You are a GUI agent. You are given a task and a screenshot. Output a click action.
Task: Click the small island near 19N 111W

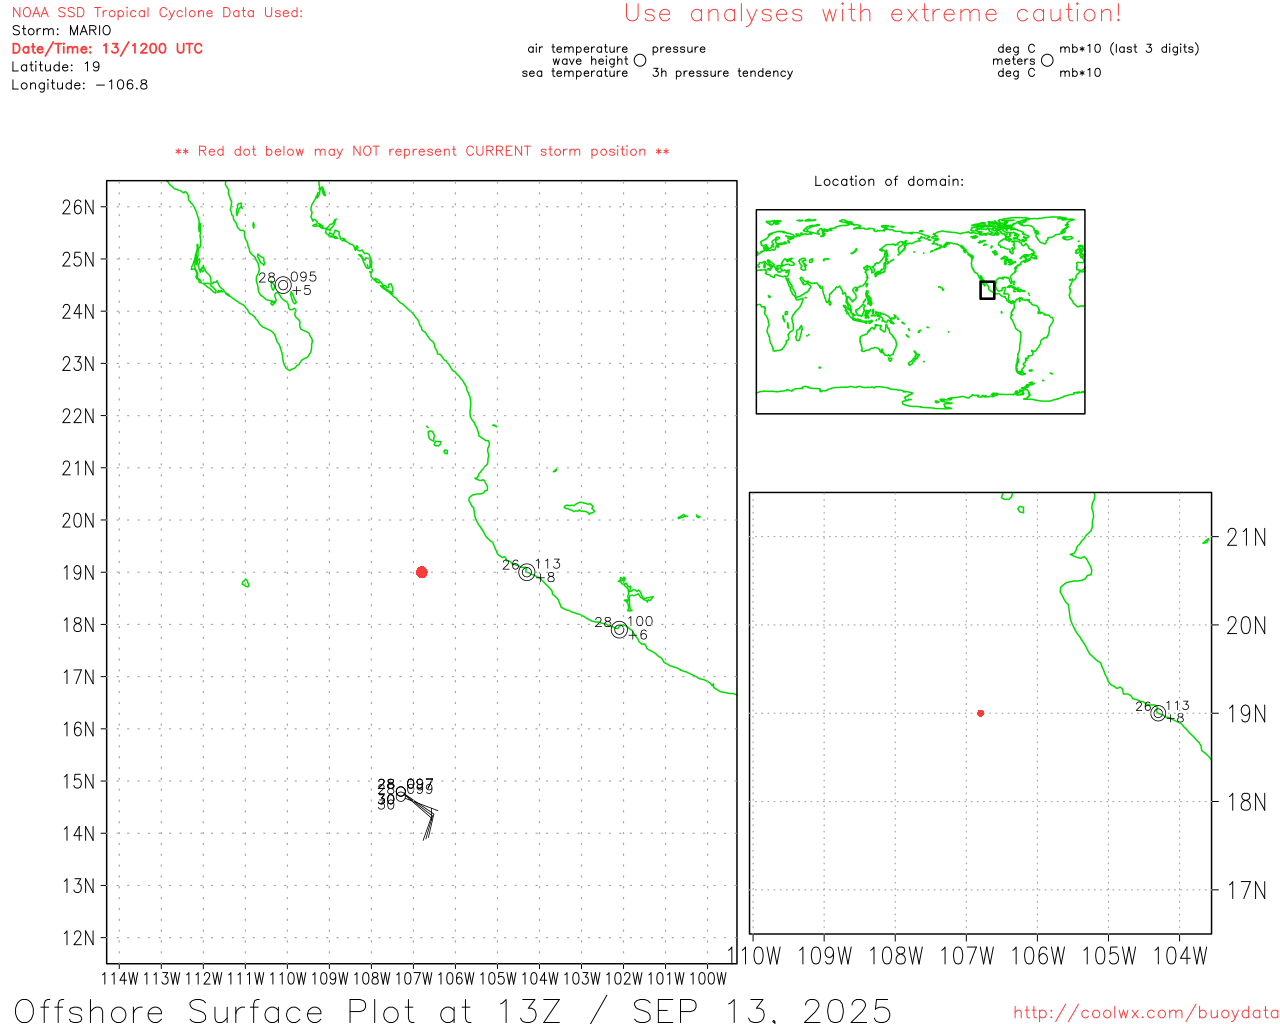(245, 583)
